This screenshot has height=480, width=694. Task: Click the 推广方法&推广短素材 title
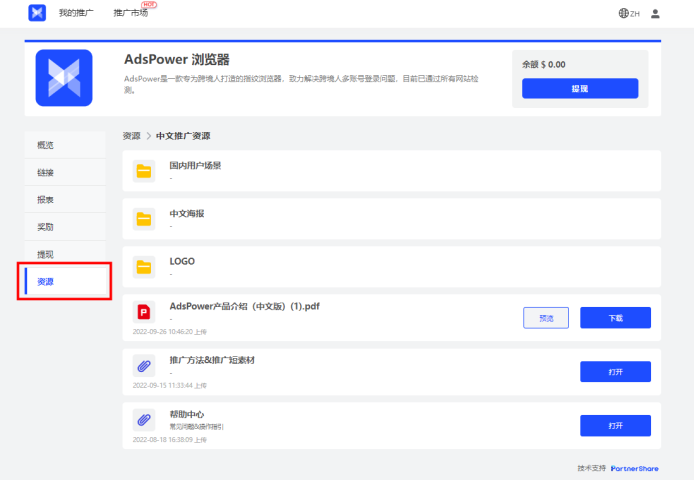click(212, 360)
